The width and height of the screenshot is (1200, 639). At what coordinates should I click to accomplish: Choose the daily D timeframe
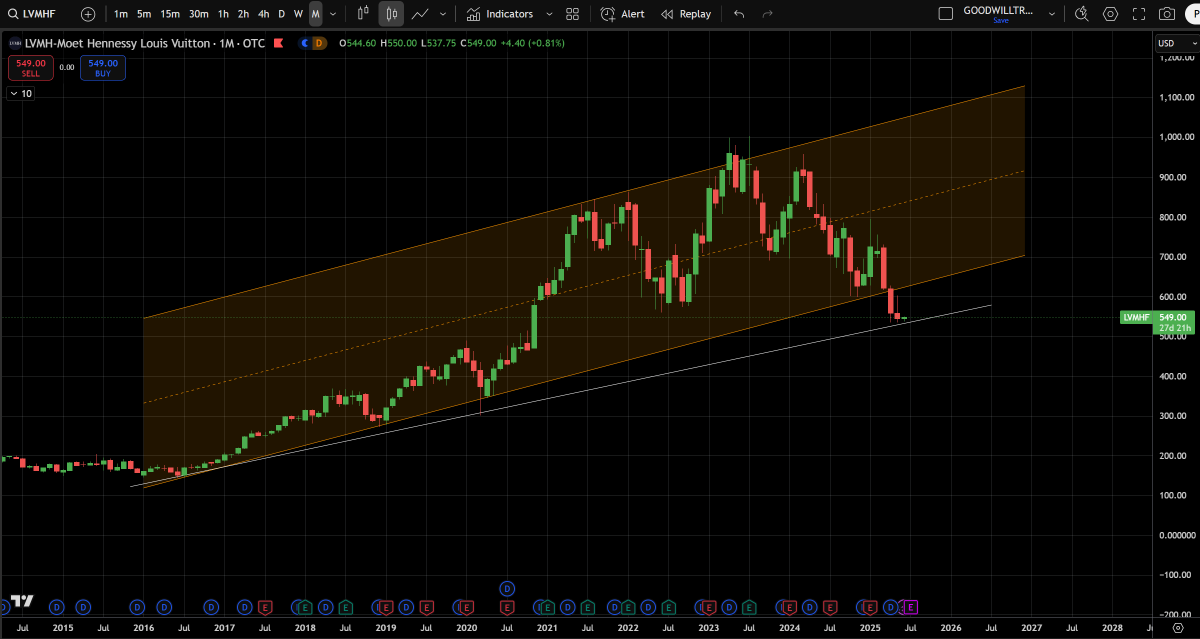click(x=281, y=14)
